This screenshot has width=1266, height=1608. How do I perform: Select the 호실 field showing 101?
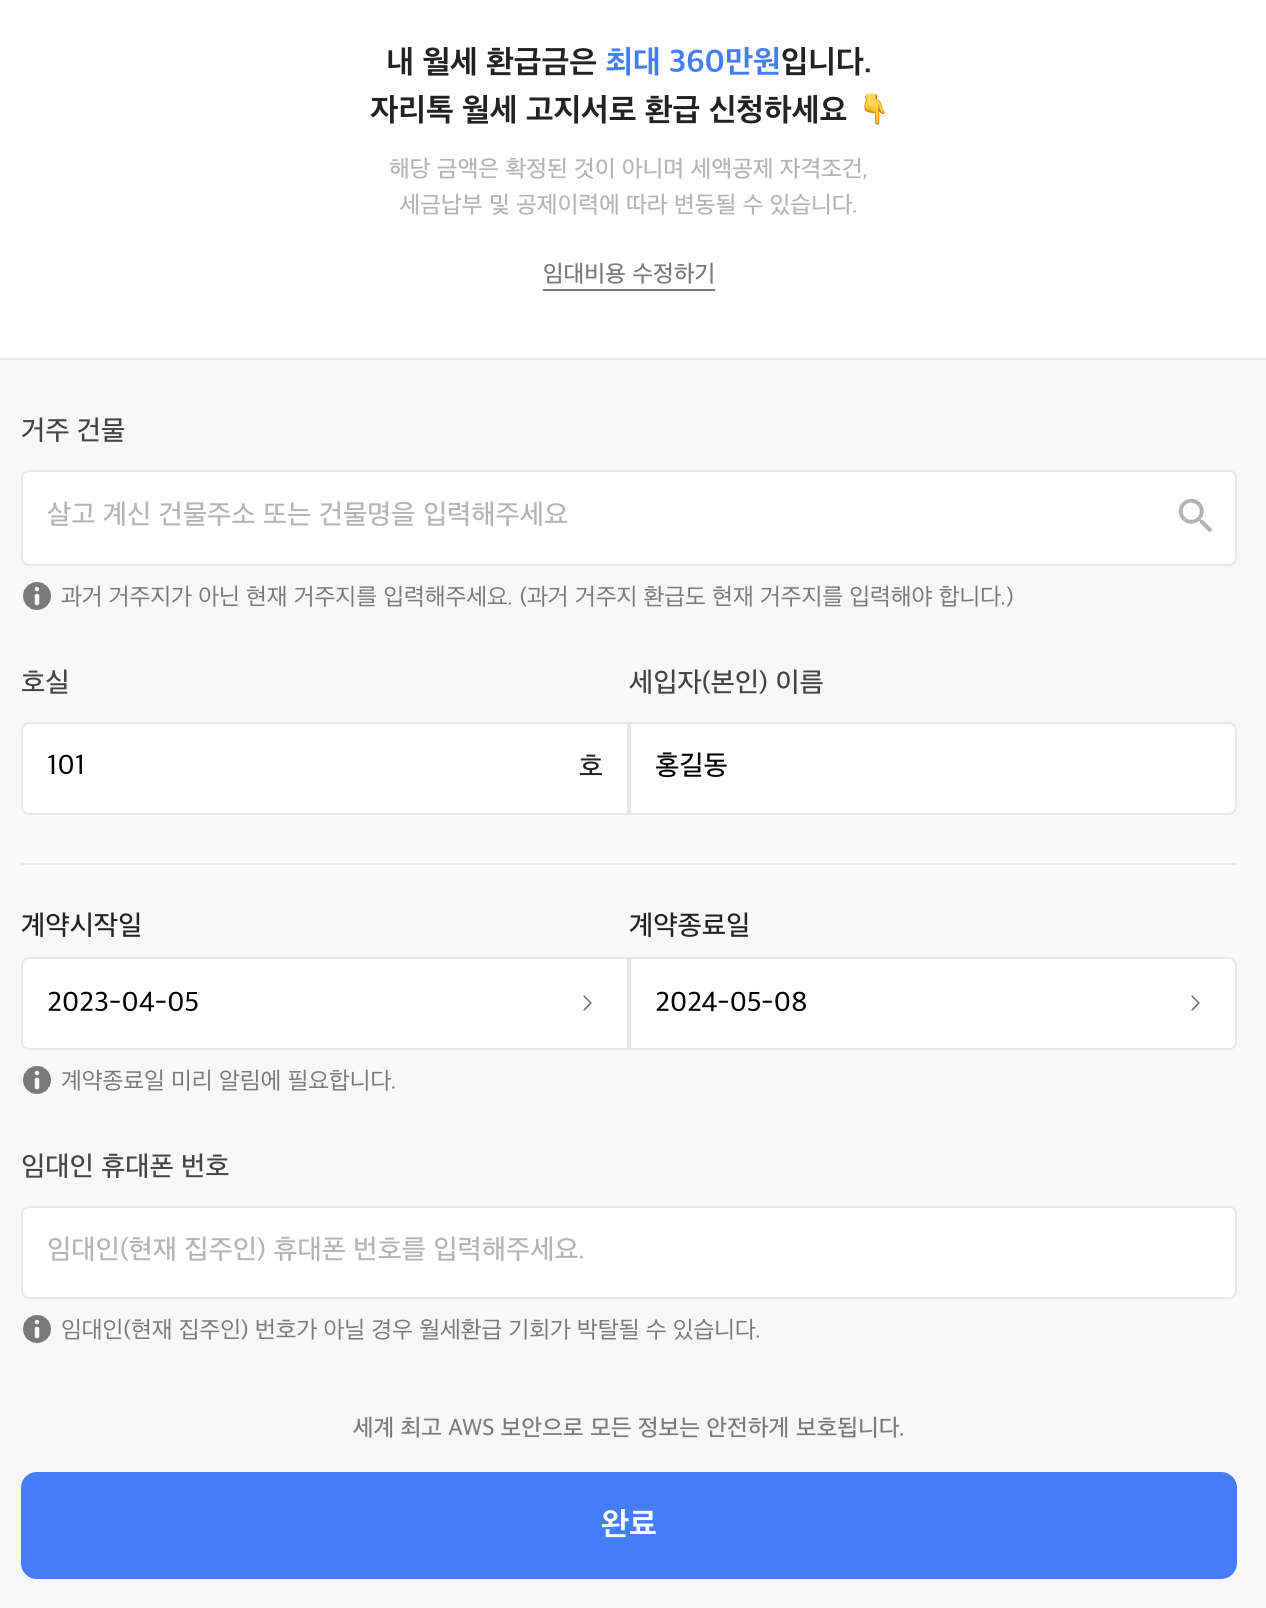click(300, 767)
